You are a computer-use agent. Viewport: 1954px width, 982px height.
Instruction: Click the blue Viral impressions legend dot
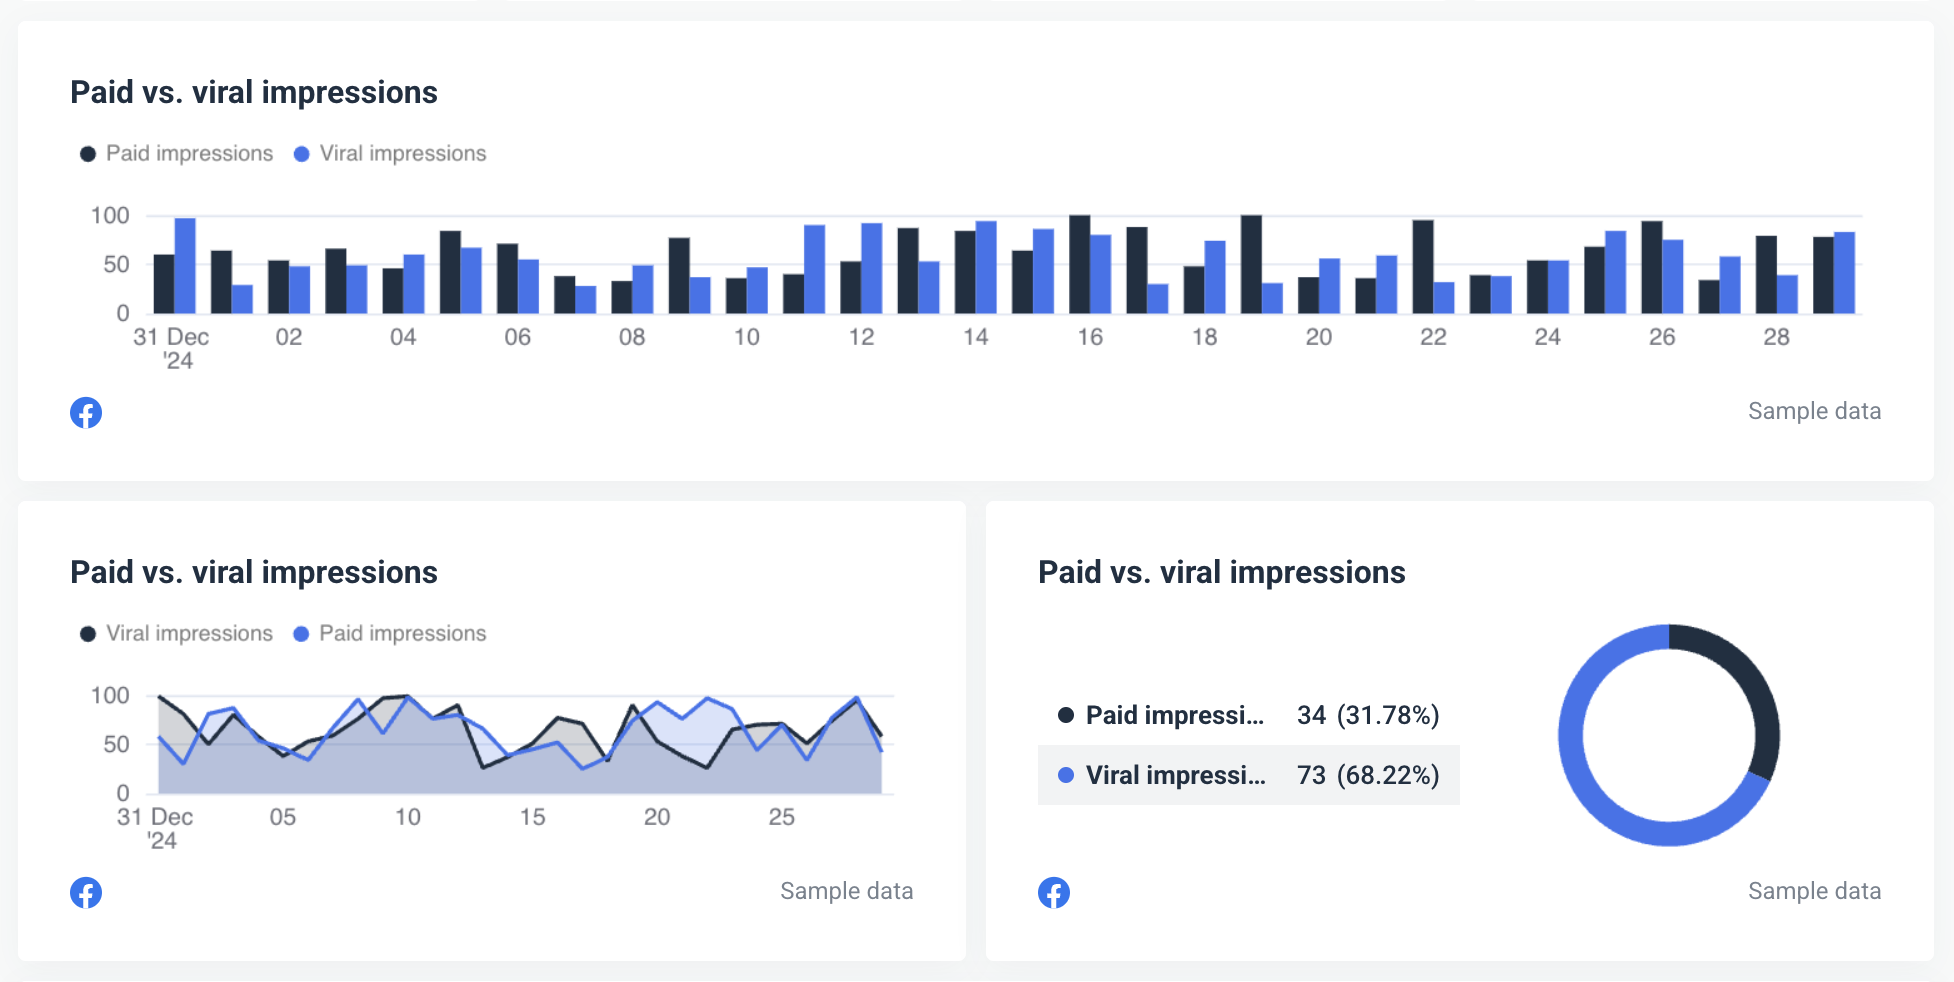[300, 153]
